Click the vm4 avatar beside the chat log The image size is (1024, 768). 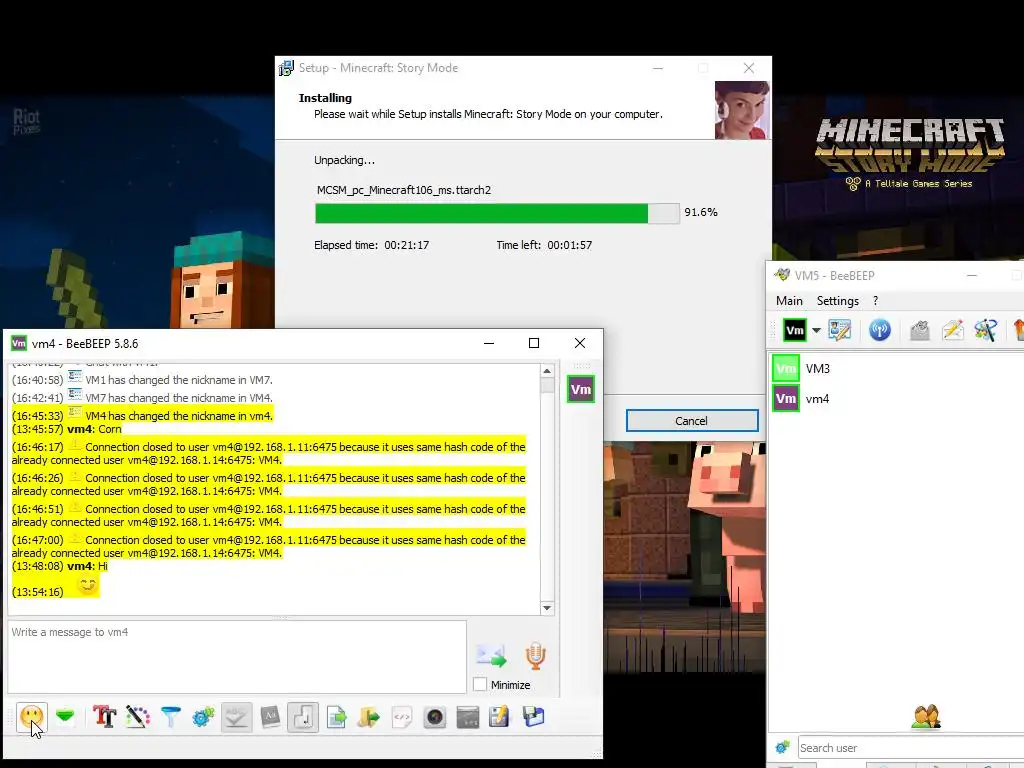(x=581, y=389)
